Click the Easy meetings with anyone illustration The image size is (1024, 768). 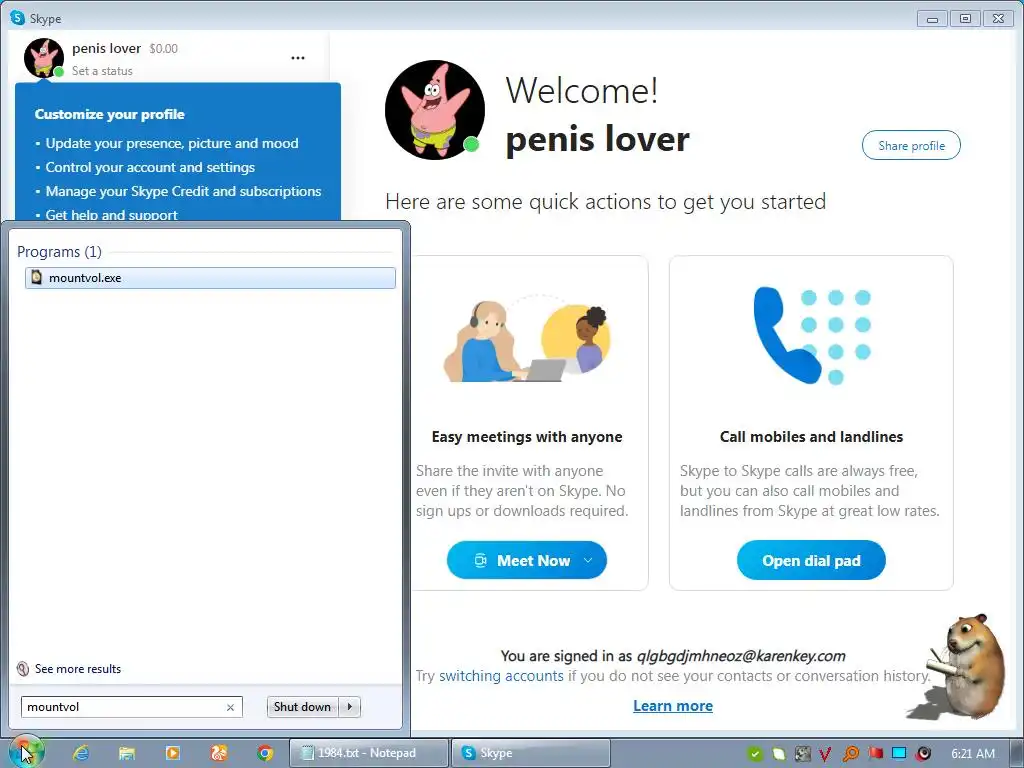tap(526, 340)
